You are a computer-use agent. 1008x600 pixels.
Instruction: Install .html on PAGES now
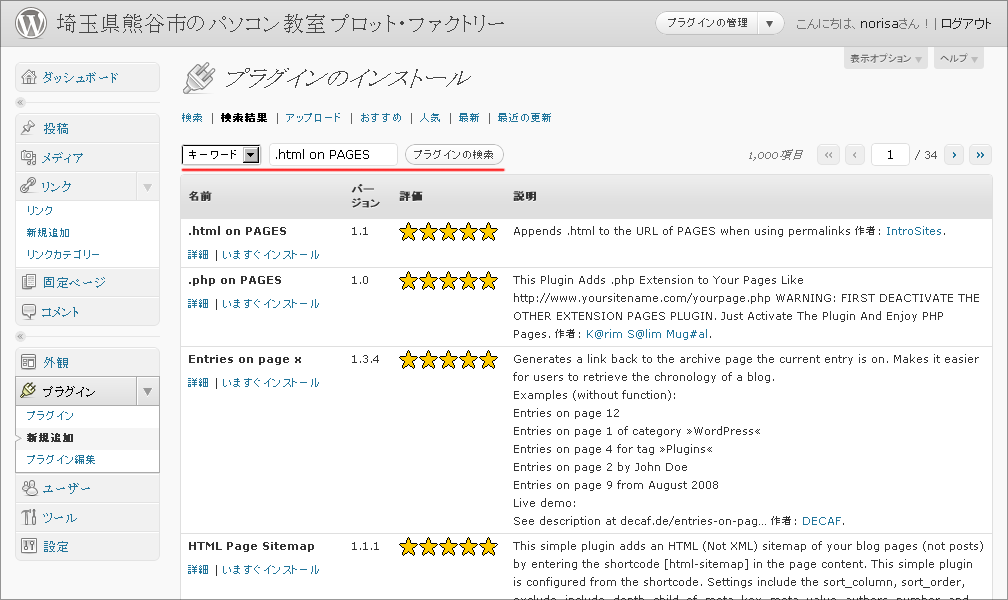point(271,255)
